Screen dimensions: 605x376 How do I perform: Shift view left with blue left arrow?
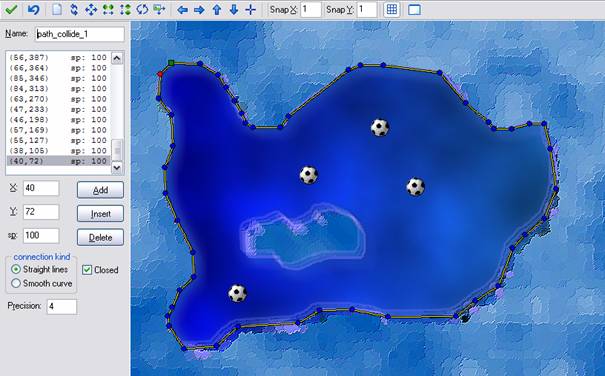(x=182, y=10)
